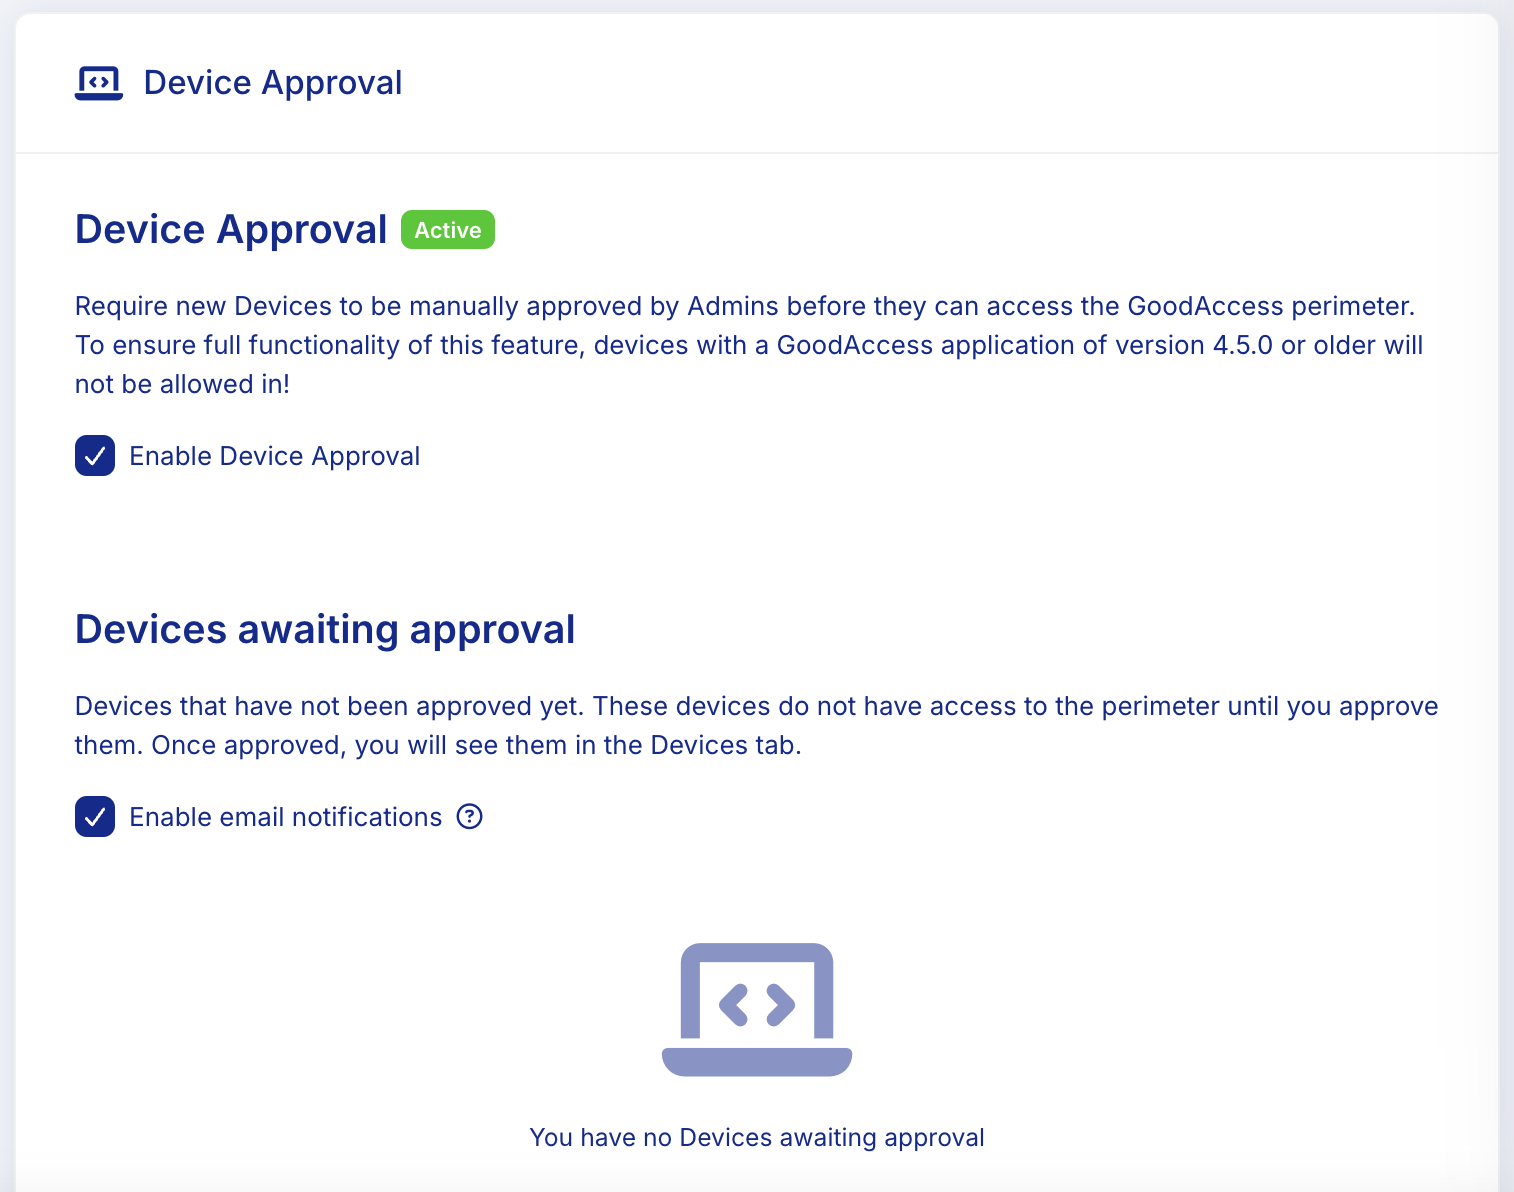Click the large laptop empty-state illustration
The height and width of the screenshot is (1192, 1514).
click(x=757, y=1009)
